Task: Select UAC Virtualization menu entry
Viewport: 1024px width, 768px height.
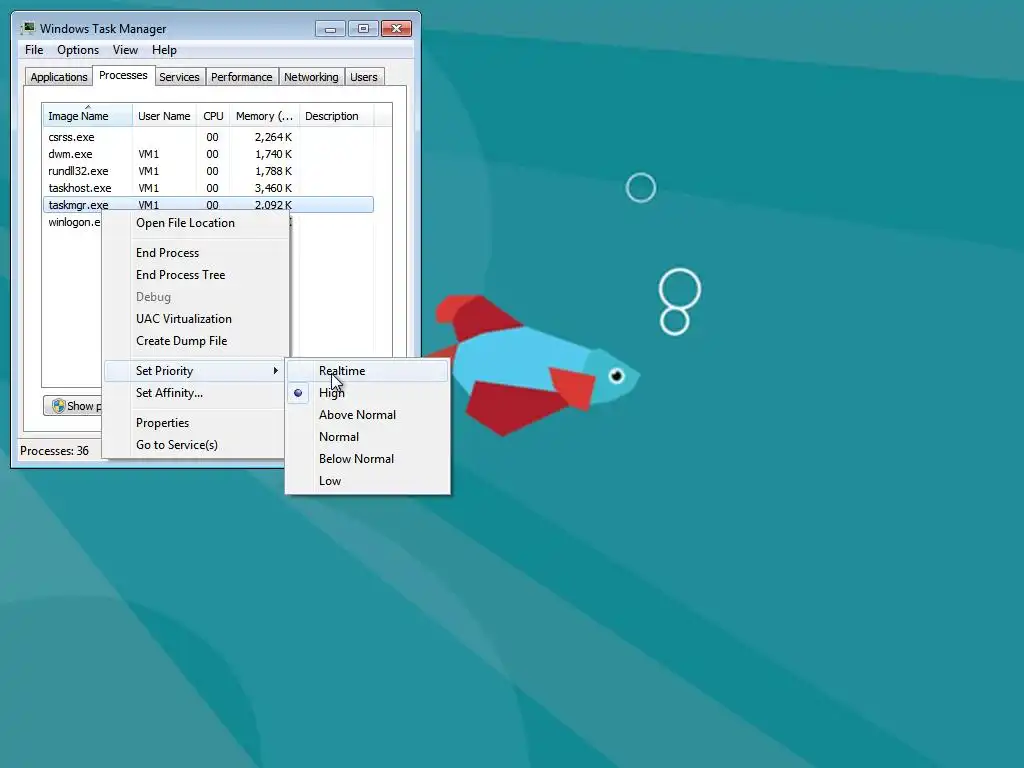Action: [x=195, y=319]
